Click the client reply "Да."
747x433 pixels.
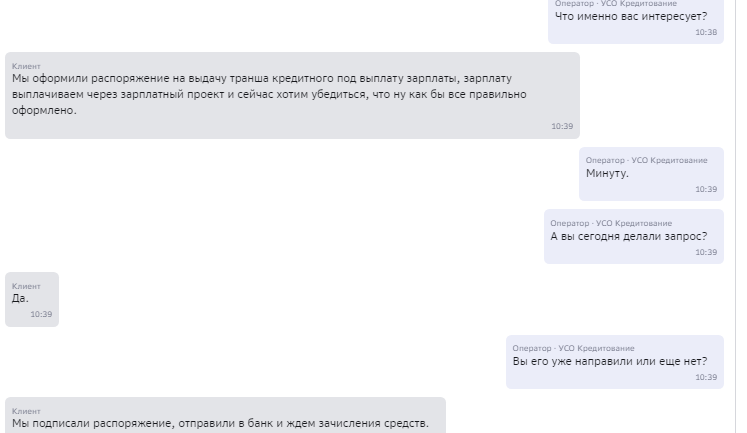click(20, 298)
